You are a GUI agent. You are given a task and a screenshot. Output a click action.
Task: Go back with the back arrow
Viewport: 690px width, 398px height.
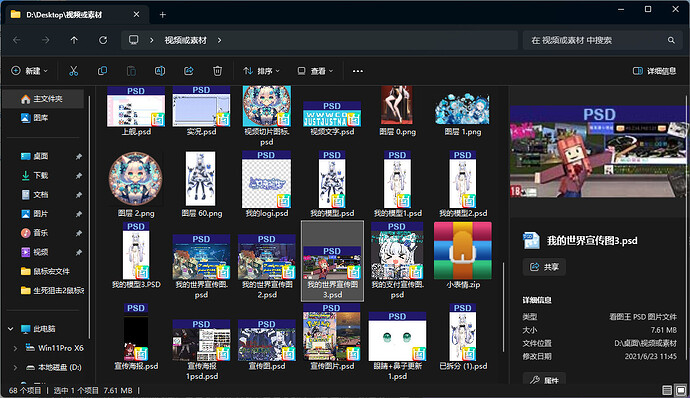click(17, 40)
